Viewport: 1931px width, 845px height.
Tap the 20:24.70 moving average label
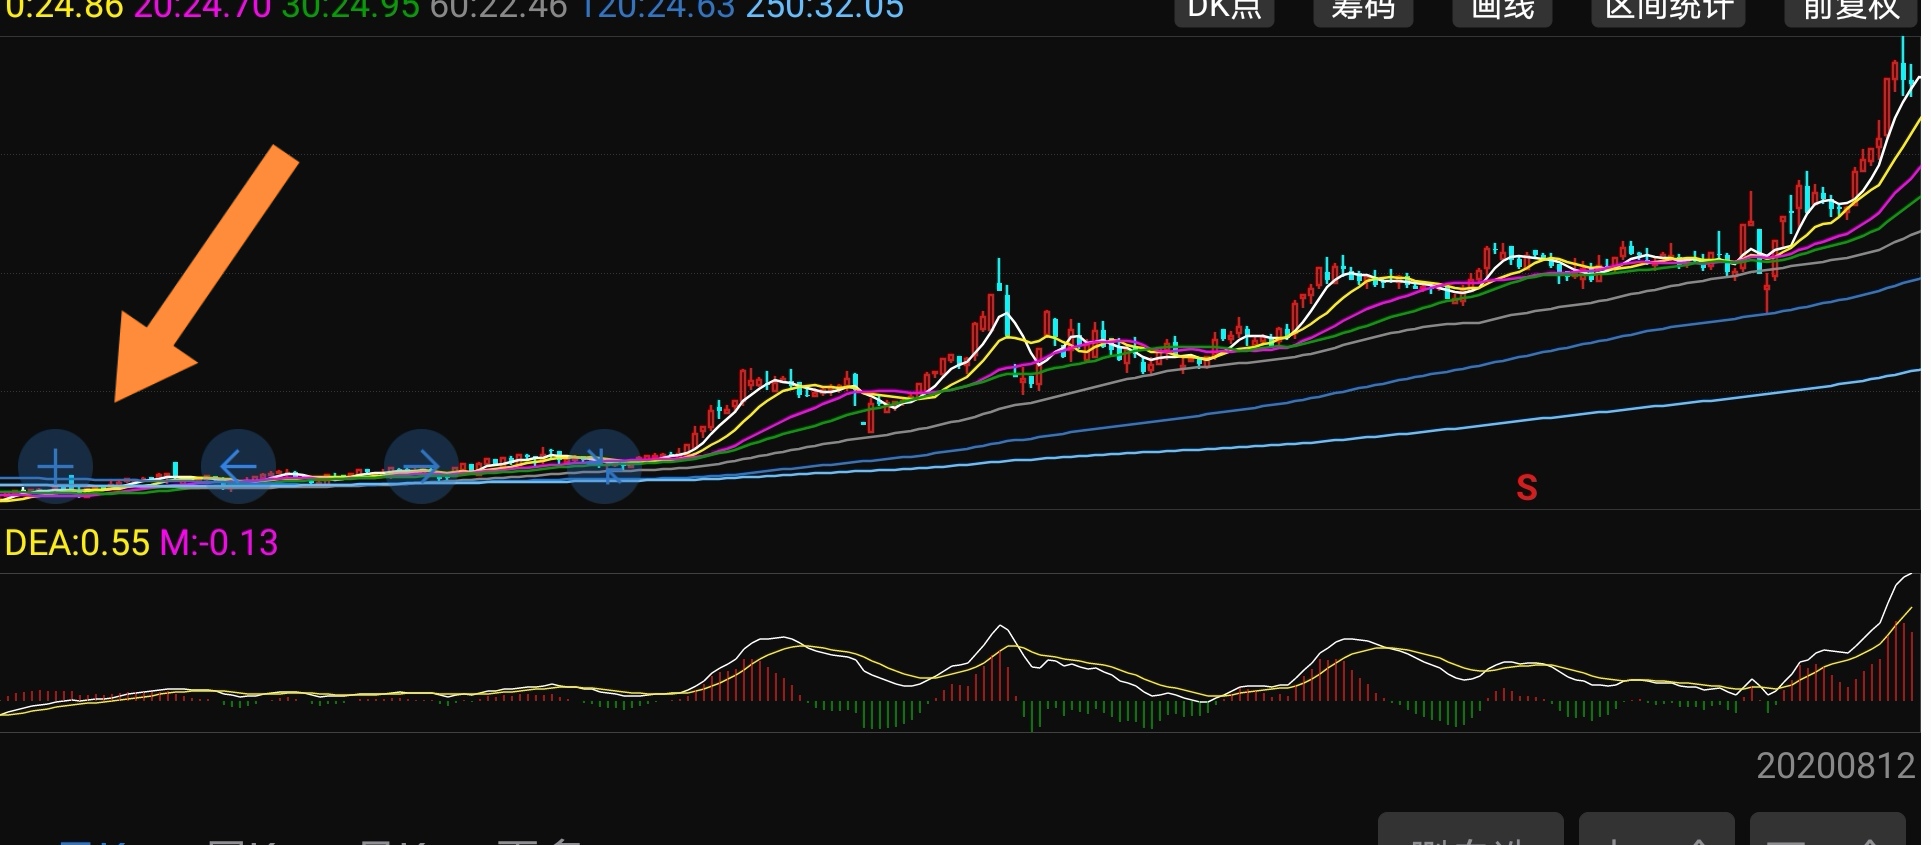tap(203, 10)
